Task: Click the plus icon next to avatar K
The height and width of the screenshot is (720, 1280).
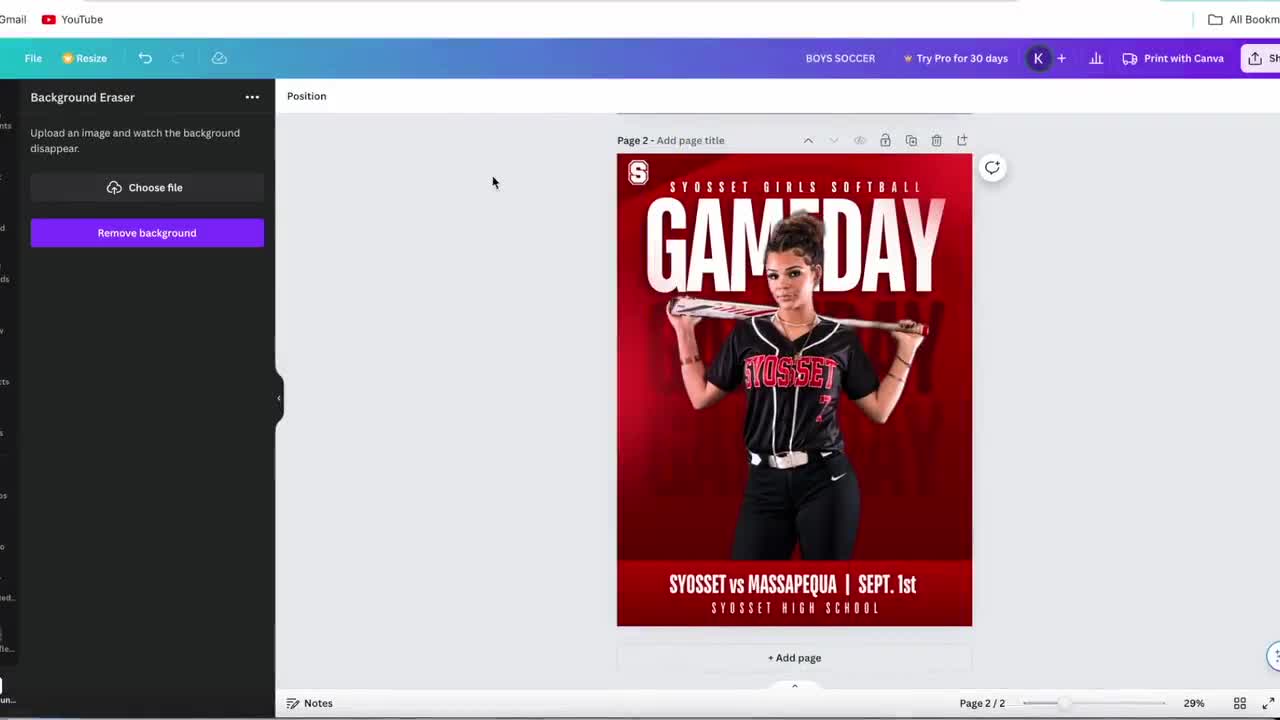Action: (1061, 58)
